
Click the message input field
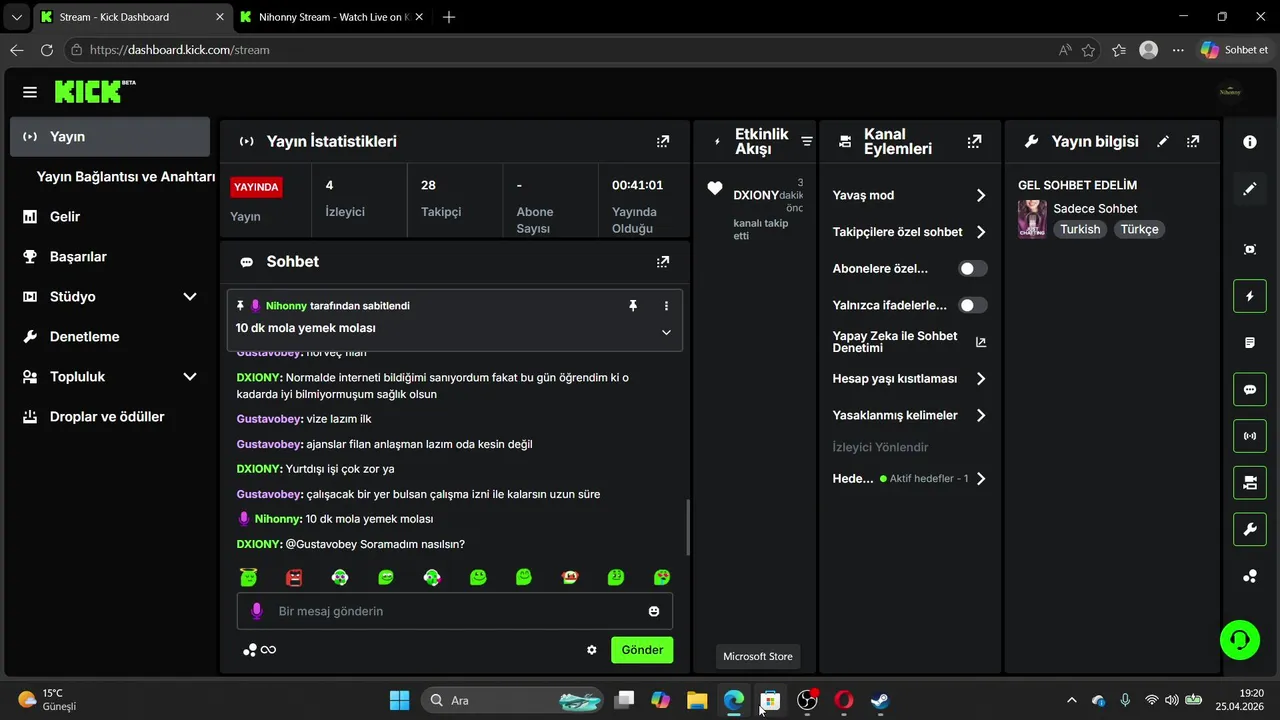[455, 611]
